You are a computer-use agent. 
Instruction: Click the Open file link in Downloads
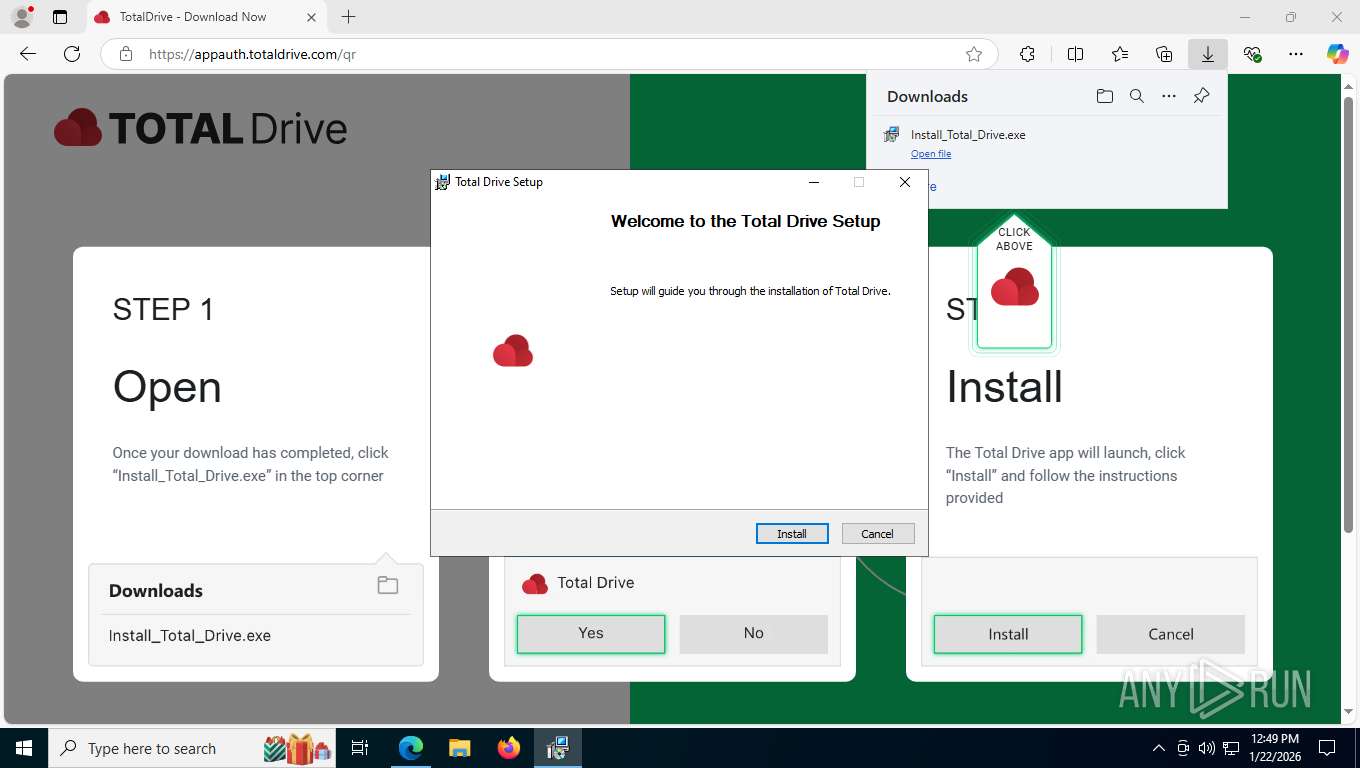931,154
